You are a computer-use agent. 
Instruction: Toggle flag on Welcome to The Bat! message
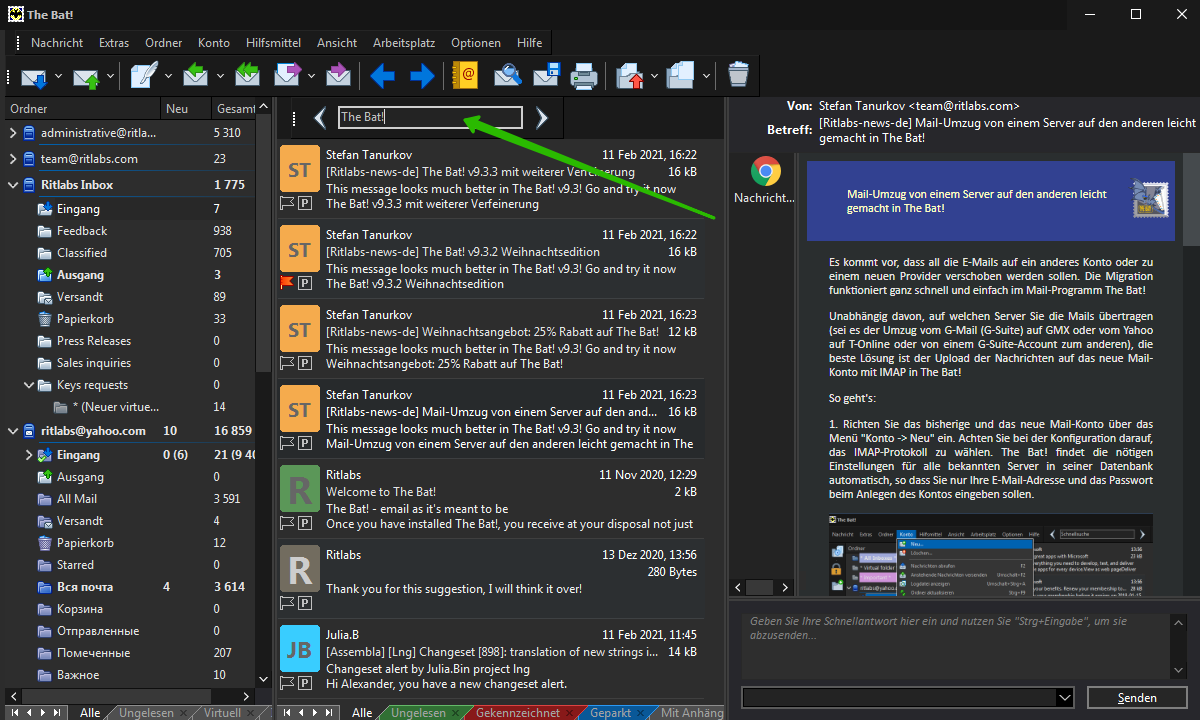286,523
